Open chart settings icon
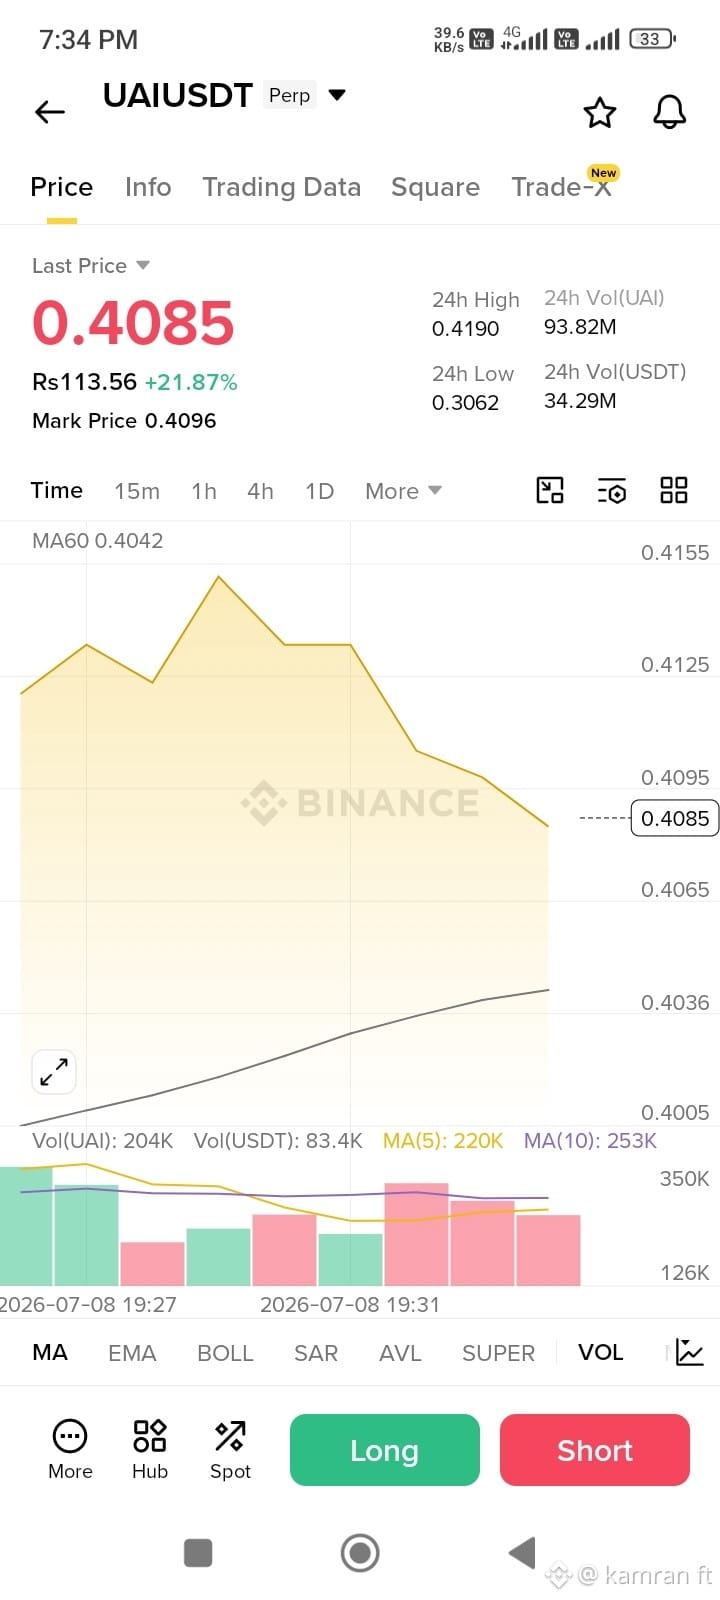This screenshot has height=1600, width=720. (612, 490)
